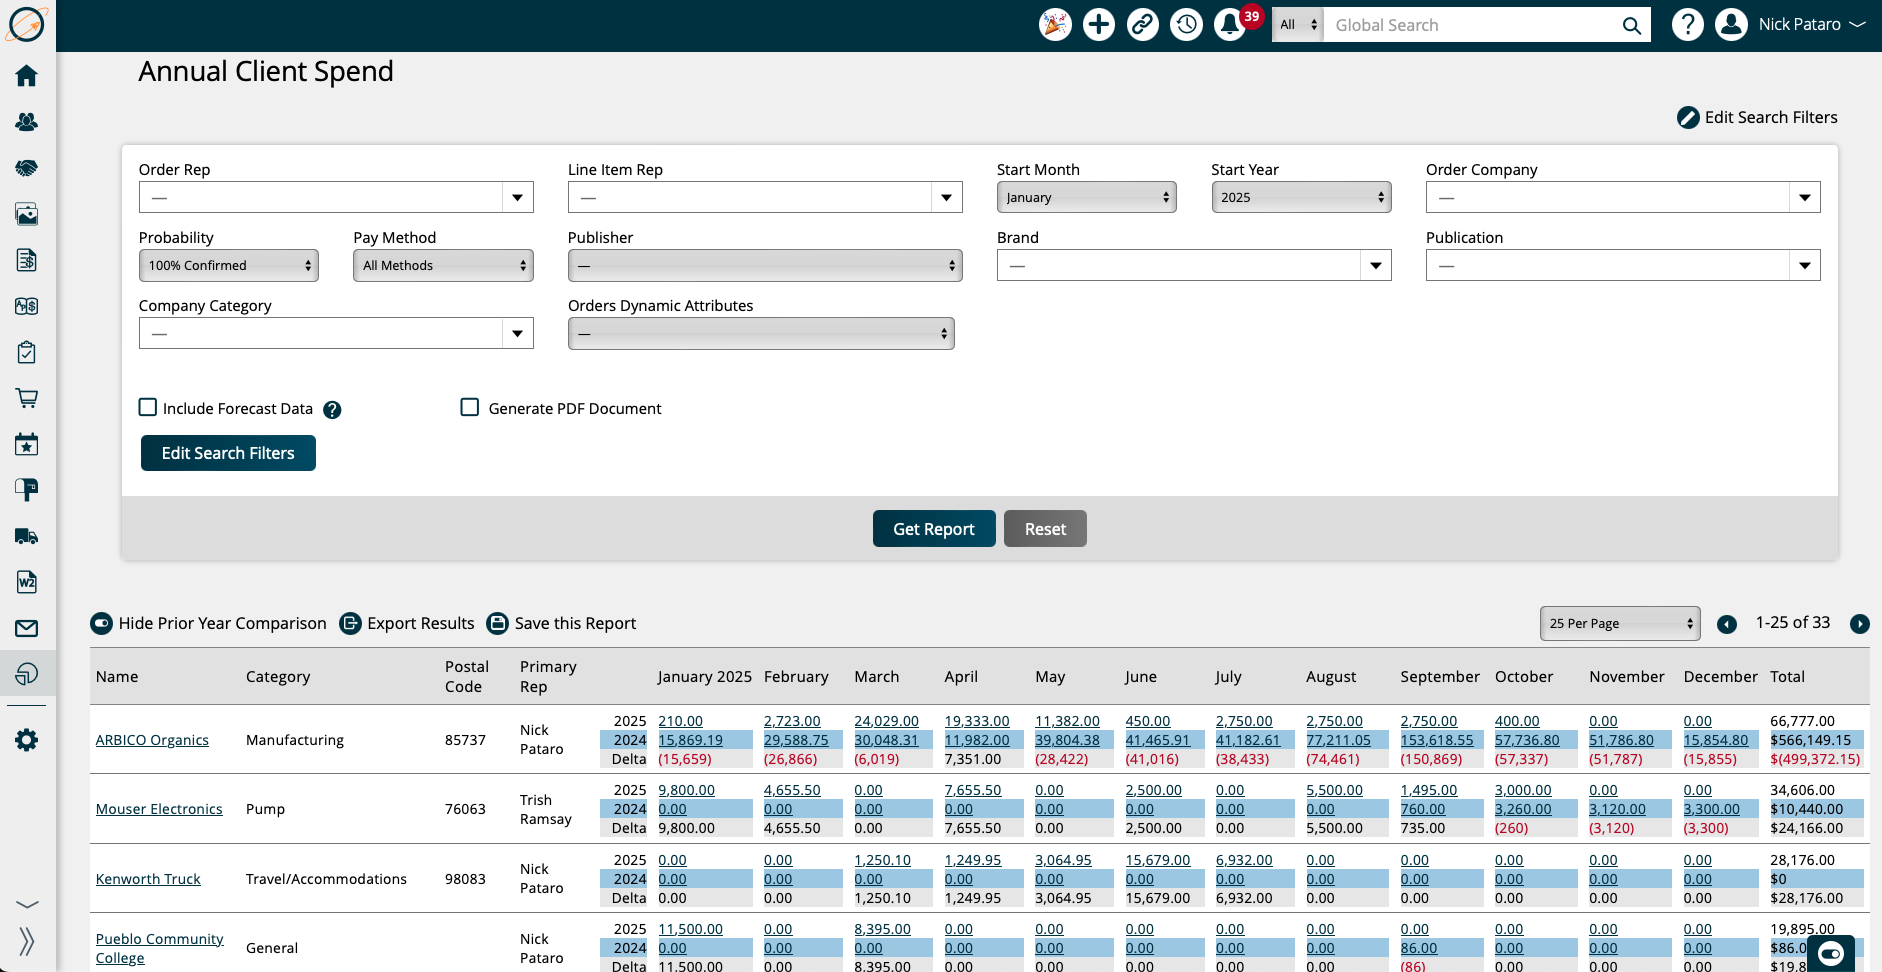Open the invoice document icon in sidebar

(27, 260)
